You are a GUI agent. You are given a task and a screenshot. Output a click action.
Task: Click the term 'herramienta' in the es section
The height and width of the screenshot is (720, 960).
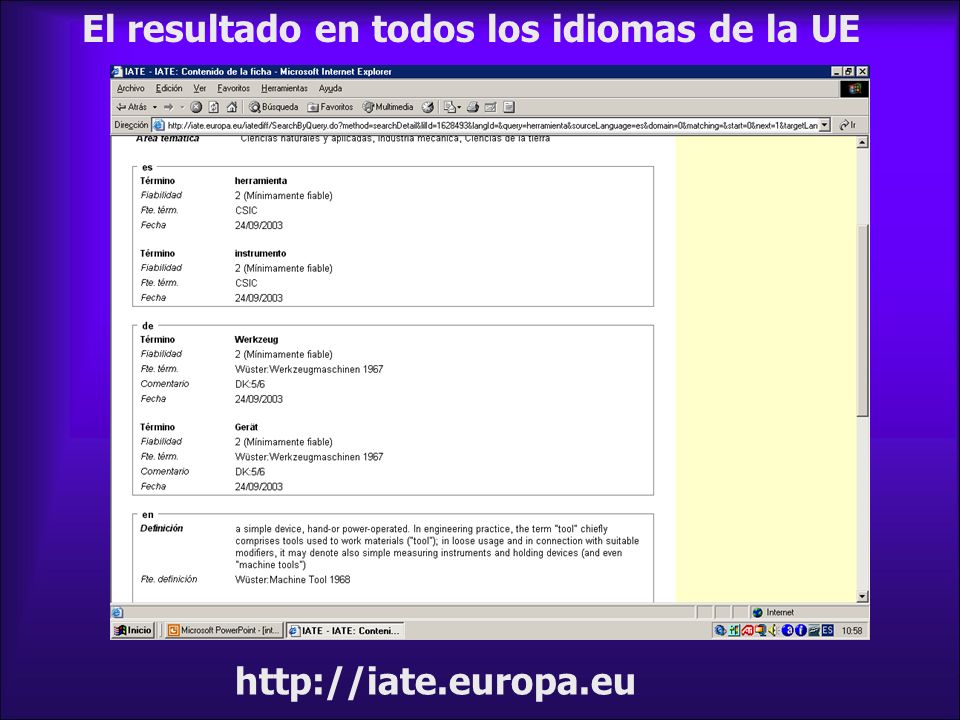pos(261,181)
